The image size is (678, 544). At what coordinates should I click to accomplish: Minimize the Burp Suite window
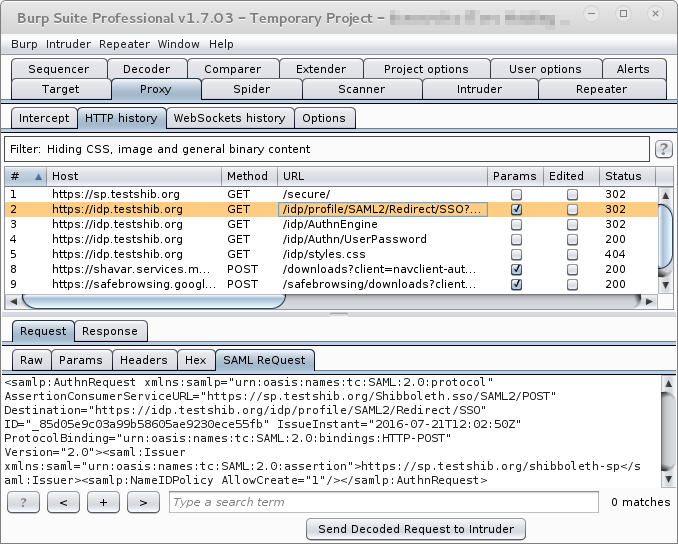pos(591,14)
